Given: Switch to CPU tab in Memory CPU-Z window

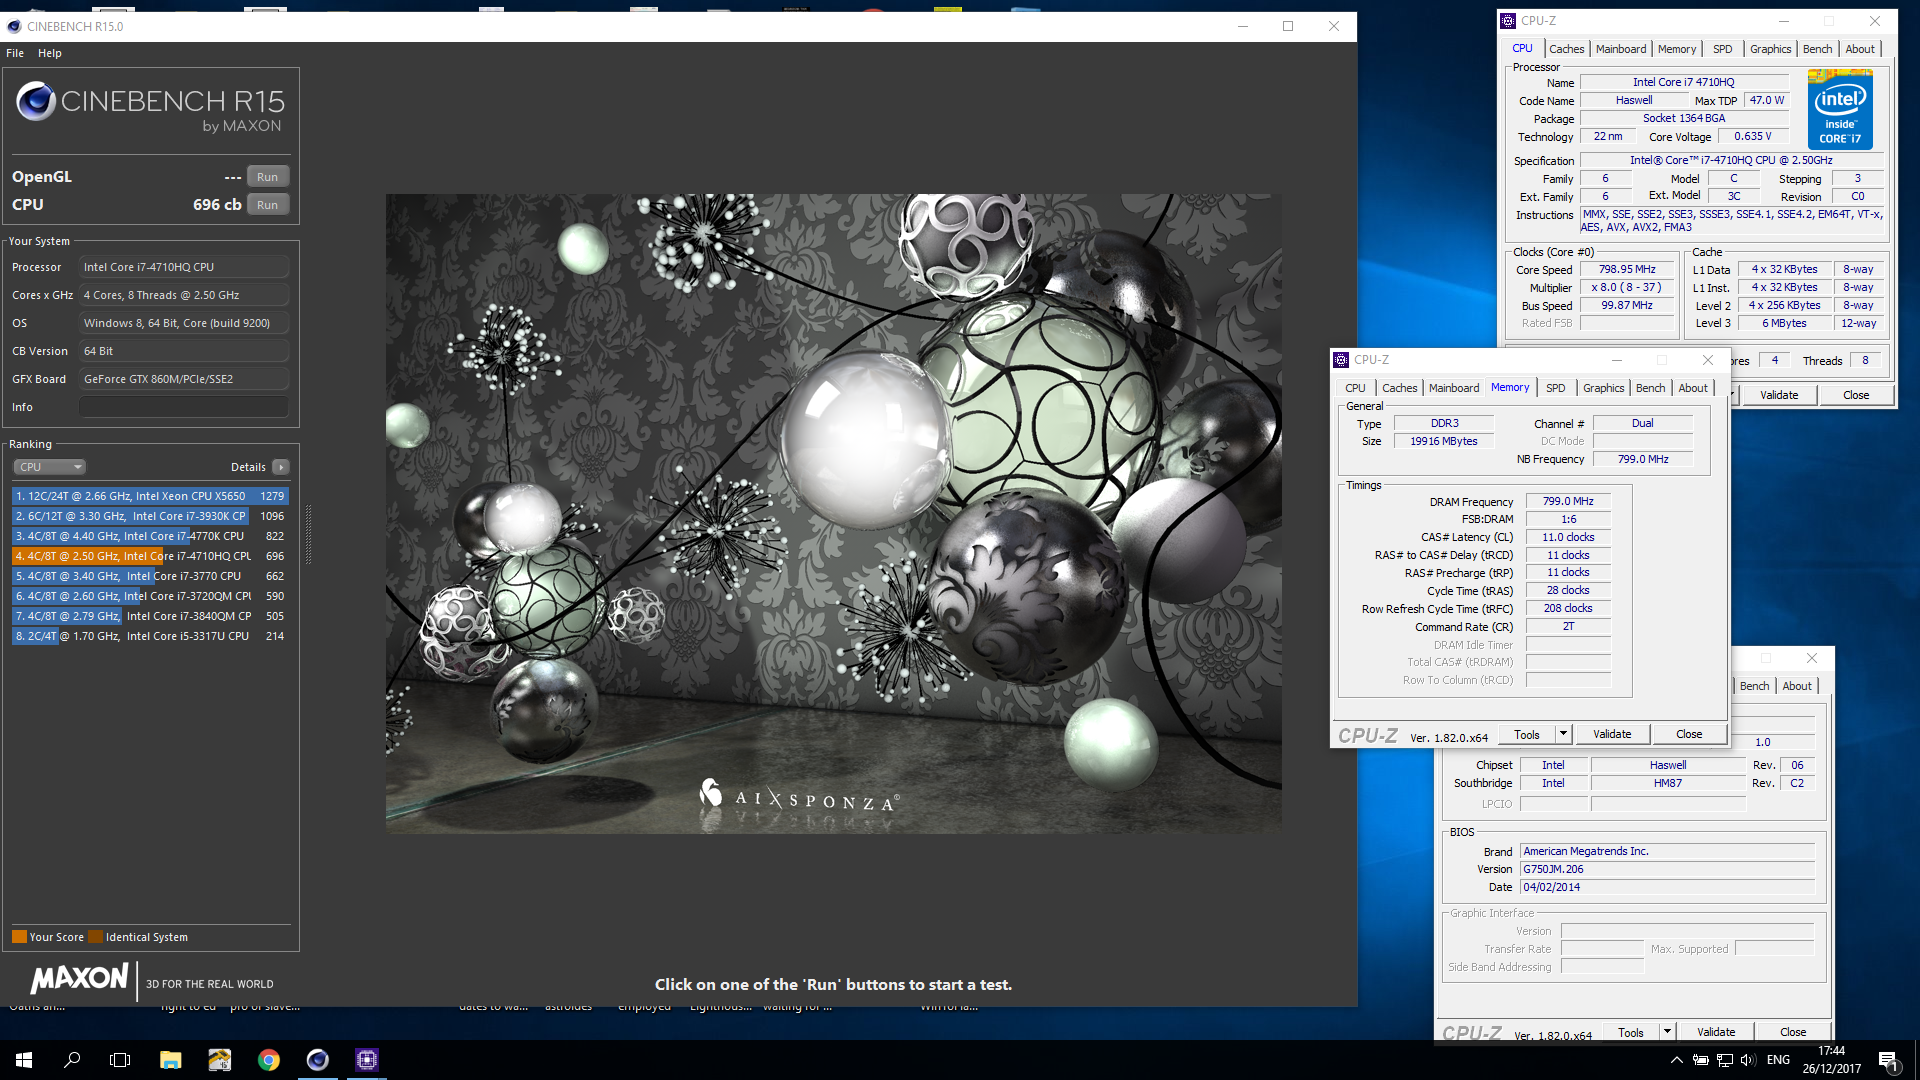Looking at the screenshot, I should click(x=1355, y=388).
